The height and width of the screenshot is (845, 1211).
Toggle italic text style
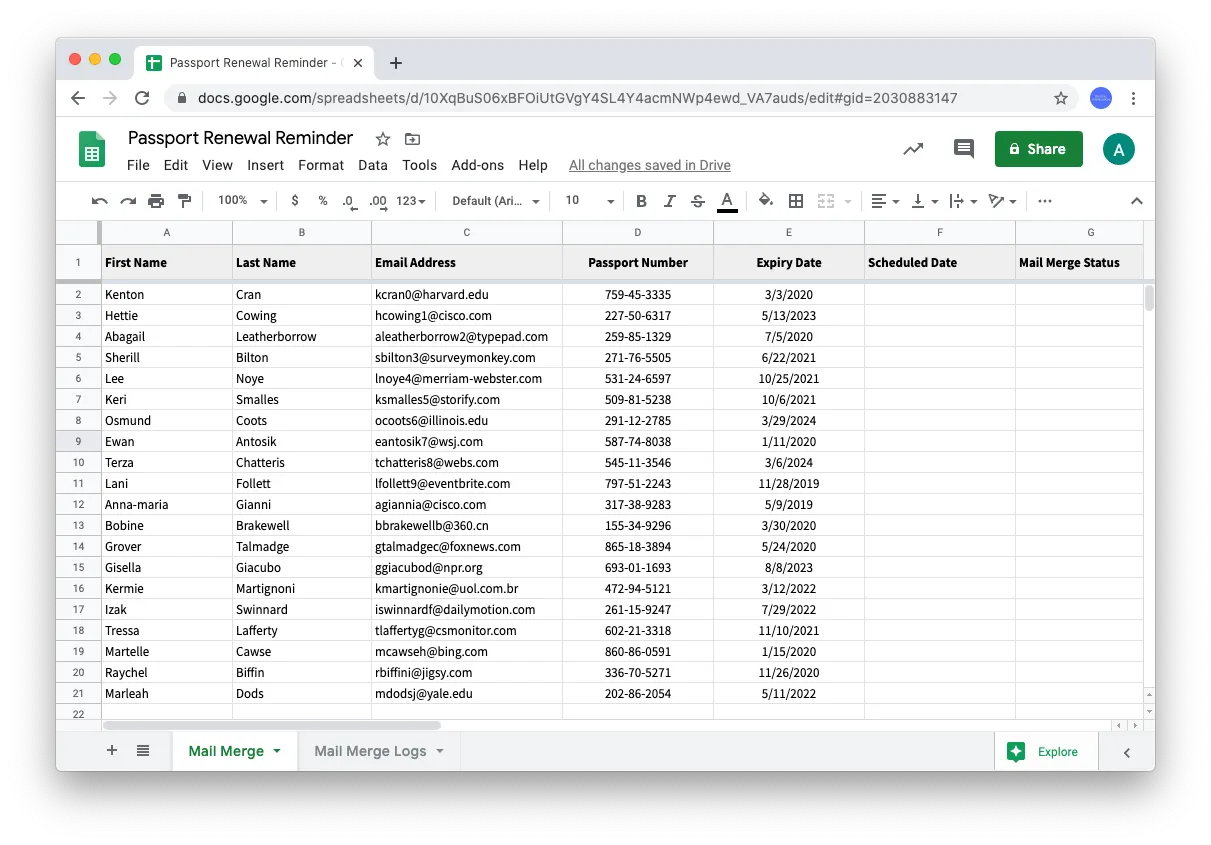[x=669, y=201]
